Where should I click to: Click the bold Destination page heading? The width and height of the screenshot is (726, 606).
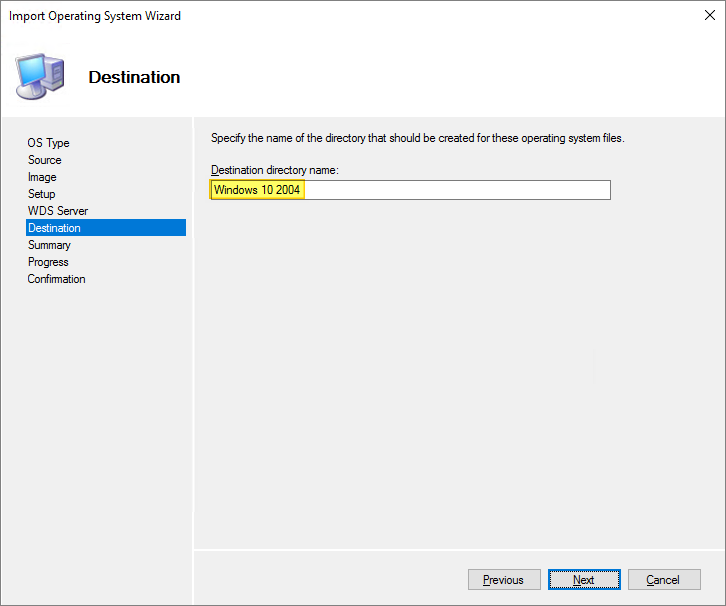pyautogui.click(x=134, y=77)
